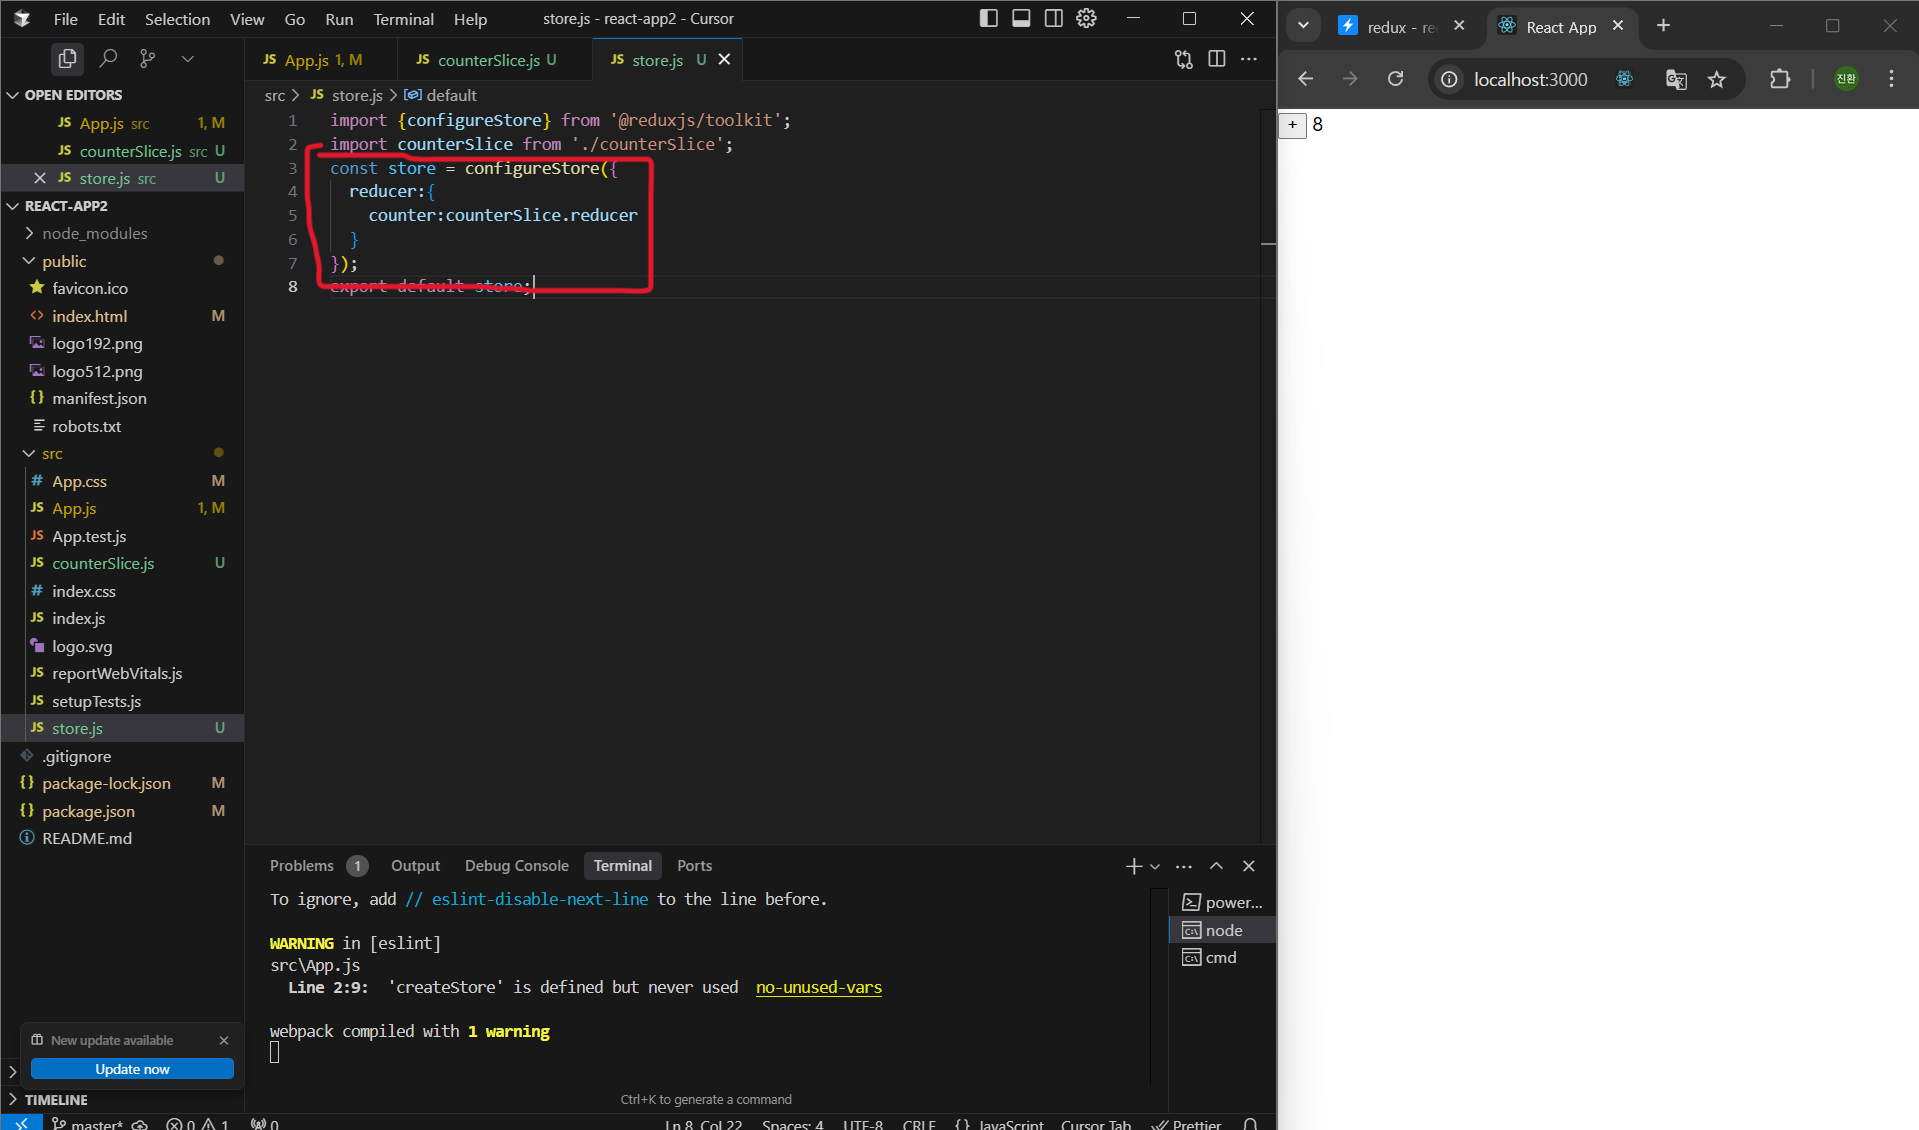Viewport: 1919px width, 1130px height.
Task: Expand the additional views chevron in sidebar
Action: pyautogui.click(x=188, y=59)
